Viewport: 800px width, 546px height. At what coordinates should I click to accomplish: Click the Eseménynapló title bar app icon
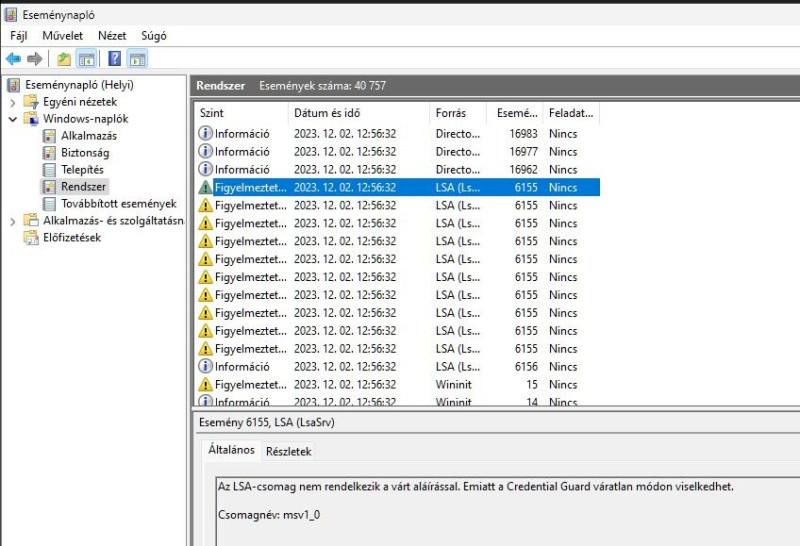click(x=11, y=15)
